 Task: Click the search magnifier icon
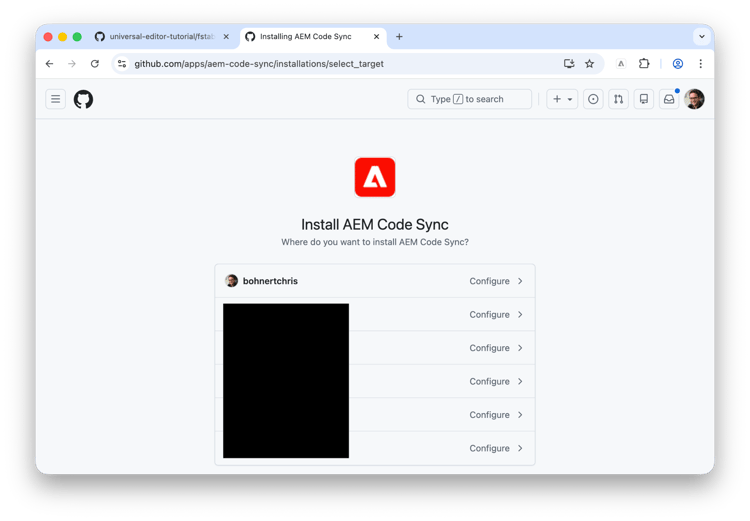point(420,99)
